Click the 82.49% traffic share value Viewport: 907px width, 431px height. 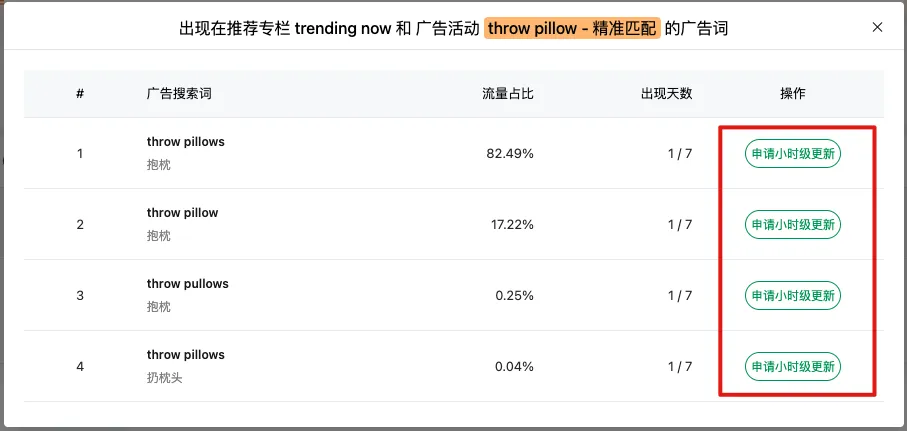[510, 153]
